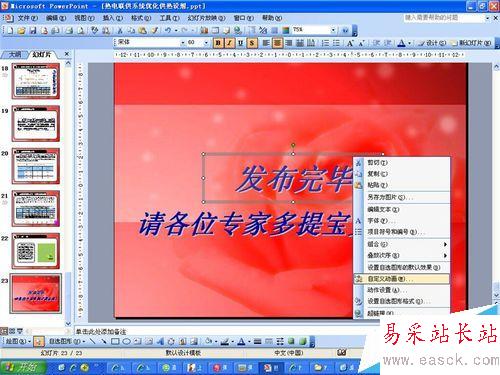
Task: Toggle Align Right
Action: coord(289,43)
